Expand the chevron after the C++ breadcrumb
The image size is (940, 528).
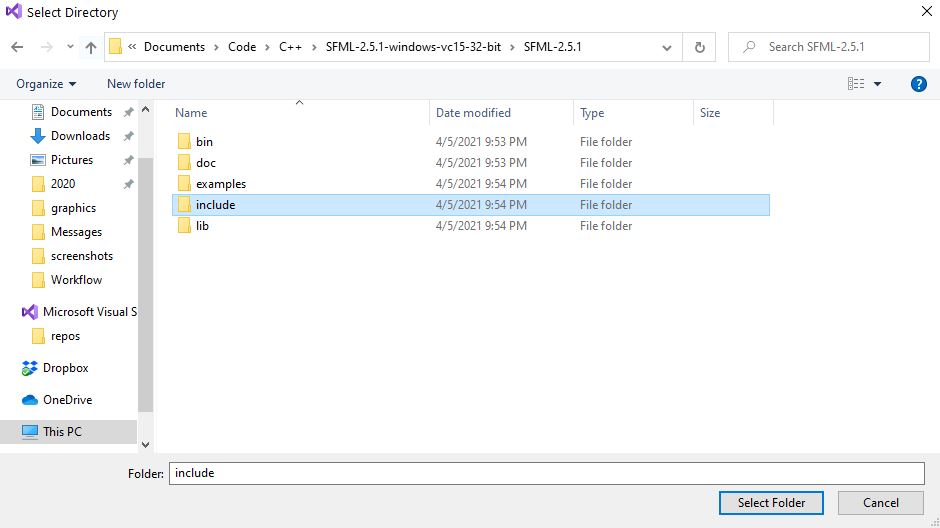click(x=314, y=47)
